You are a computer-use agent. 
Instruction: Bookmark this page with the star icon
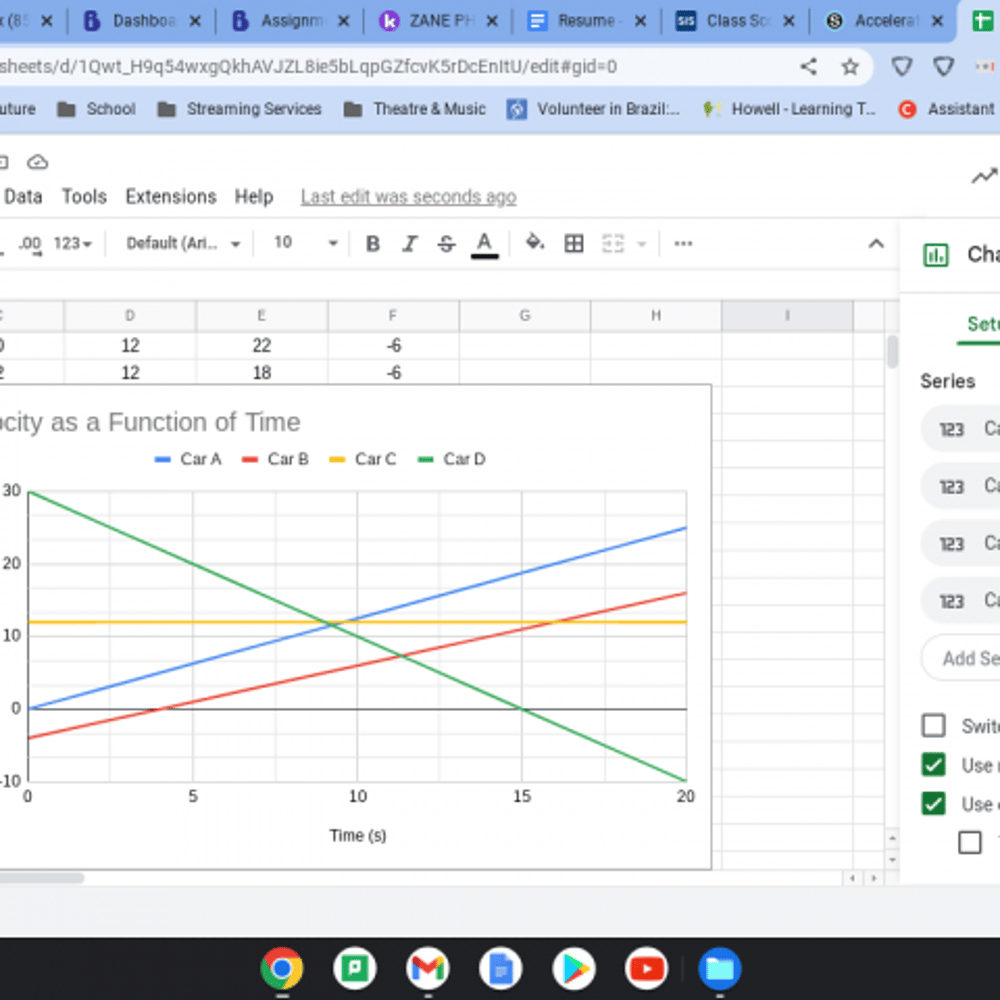click(849, 66)
